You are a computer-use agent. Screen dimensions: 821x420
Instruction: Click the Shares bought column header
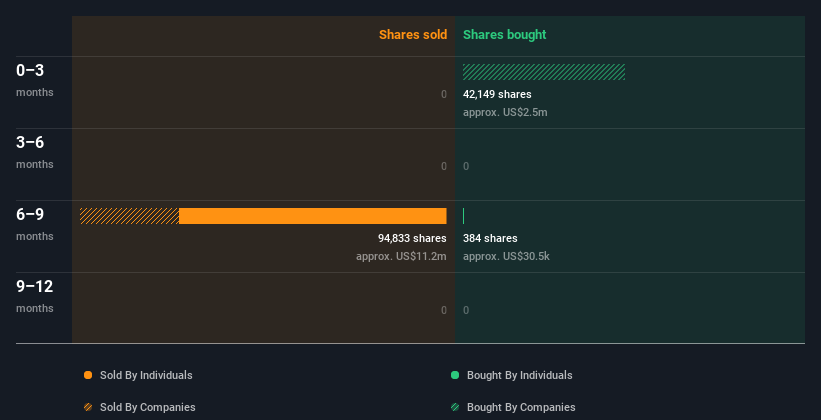tap(505, 35)
